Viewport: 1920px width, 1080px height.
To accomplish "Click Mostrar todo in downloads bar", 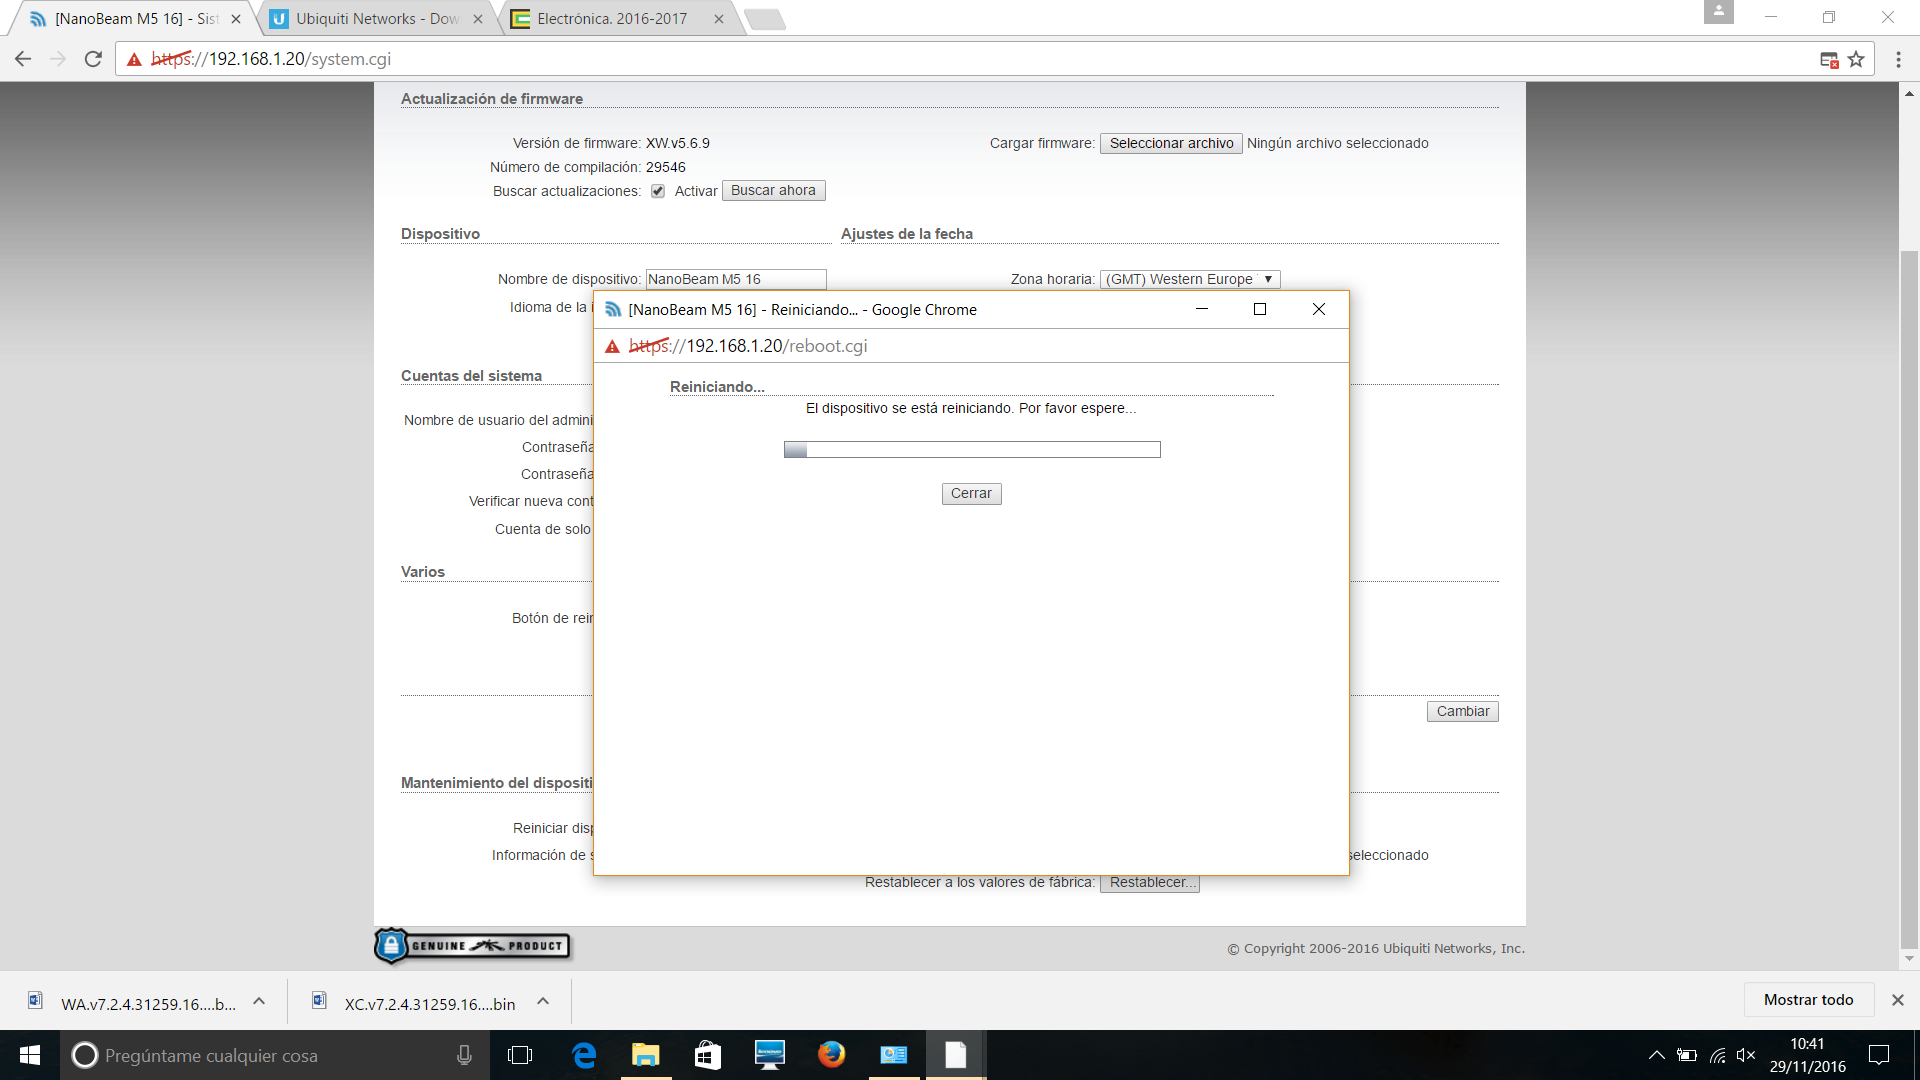I will [x=1808, y=1000].
